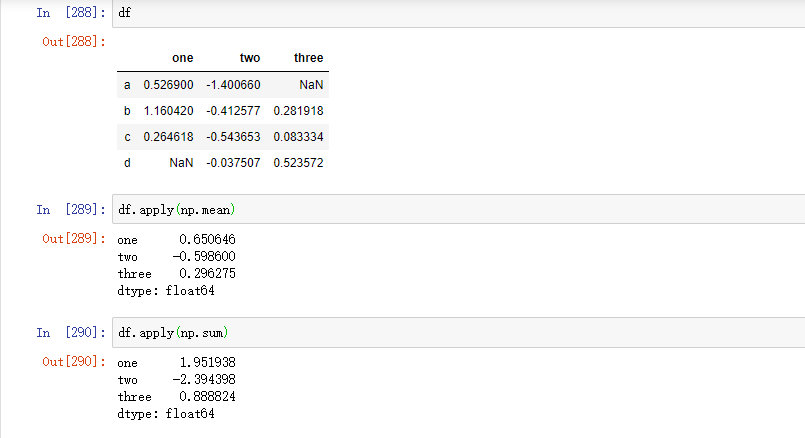Focus the df.apply(np.mean) code cell
Image resolution: width=805 pixels, height=438 pixels.
(450, 209)
